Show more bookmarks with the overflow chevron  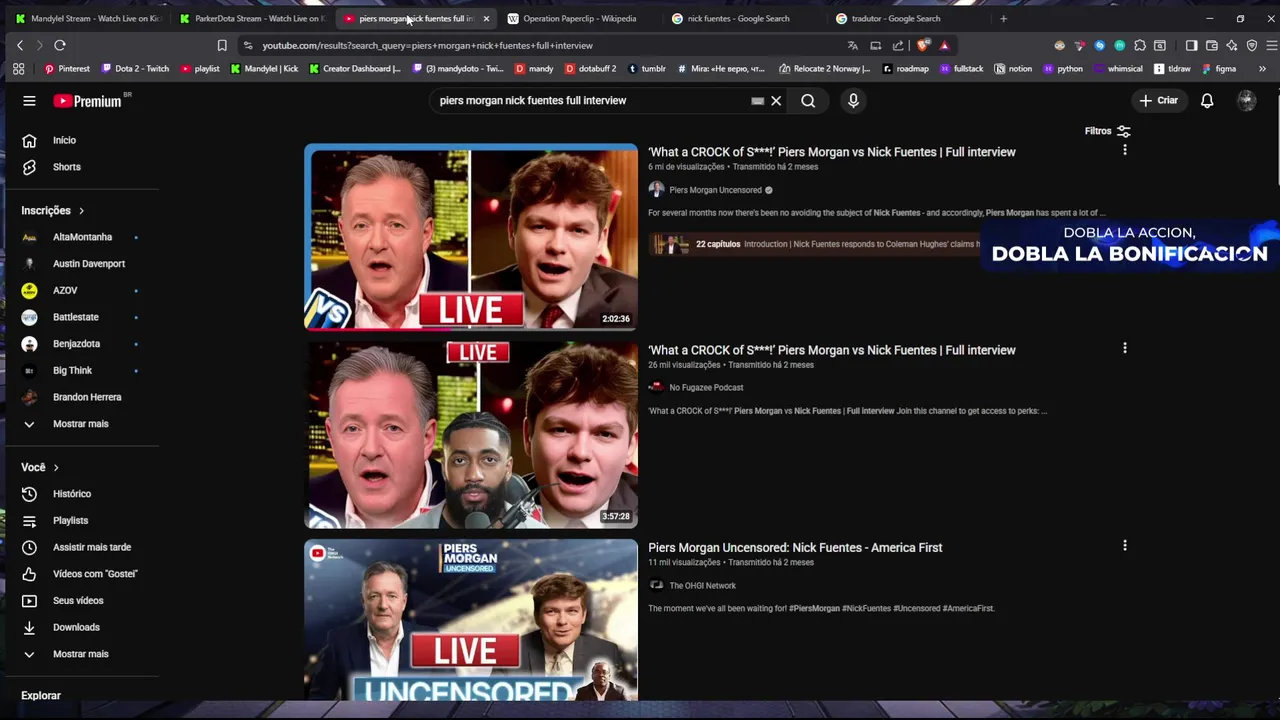(x=1262, y=69)
